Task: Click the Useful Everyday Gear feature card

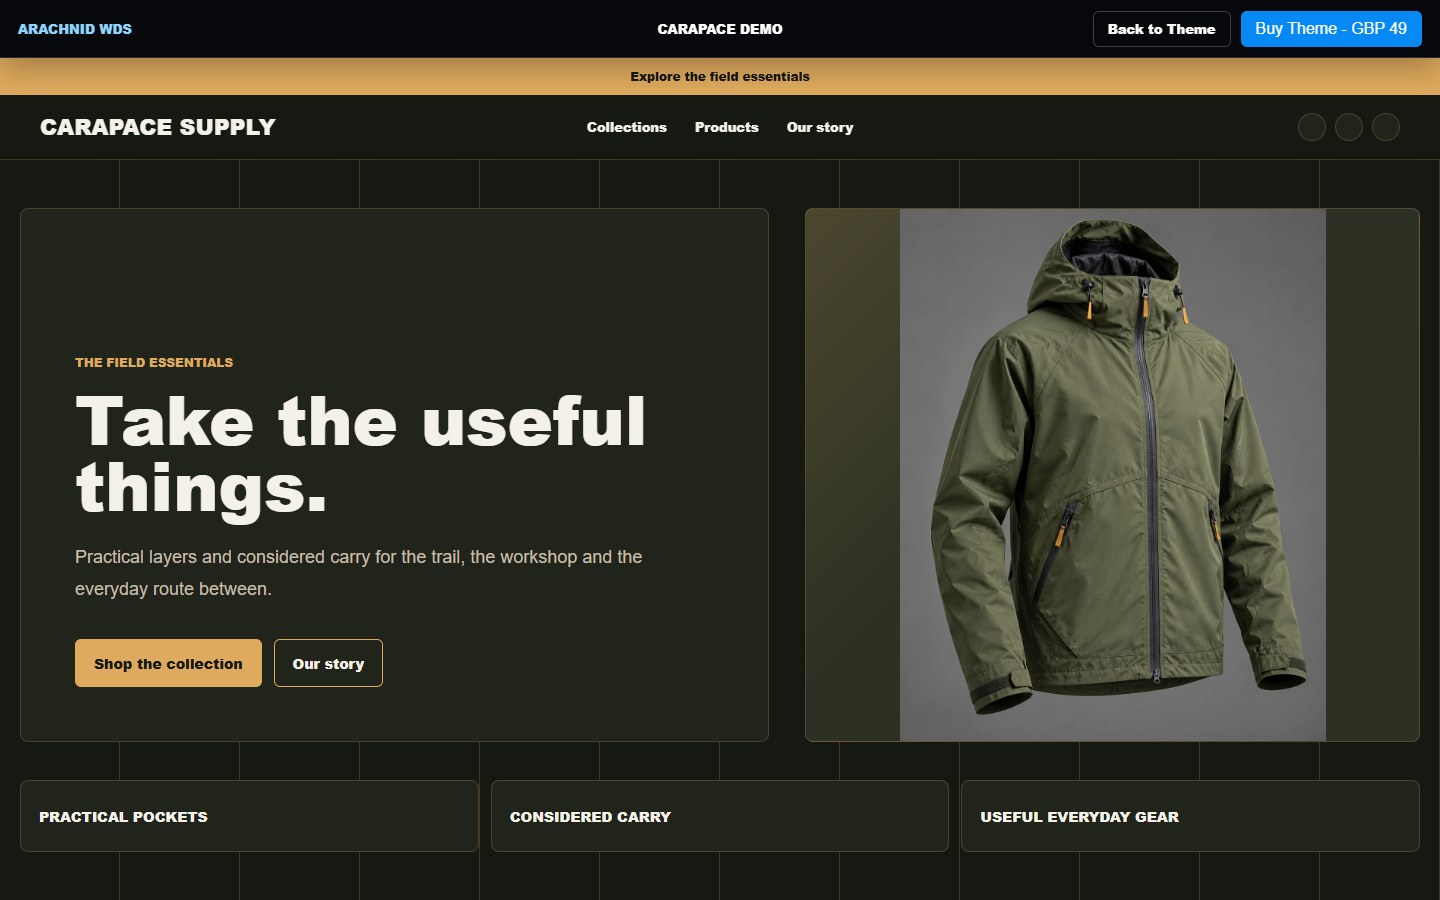Action: [x=1190, y=816]
